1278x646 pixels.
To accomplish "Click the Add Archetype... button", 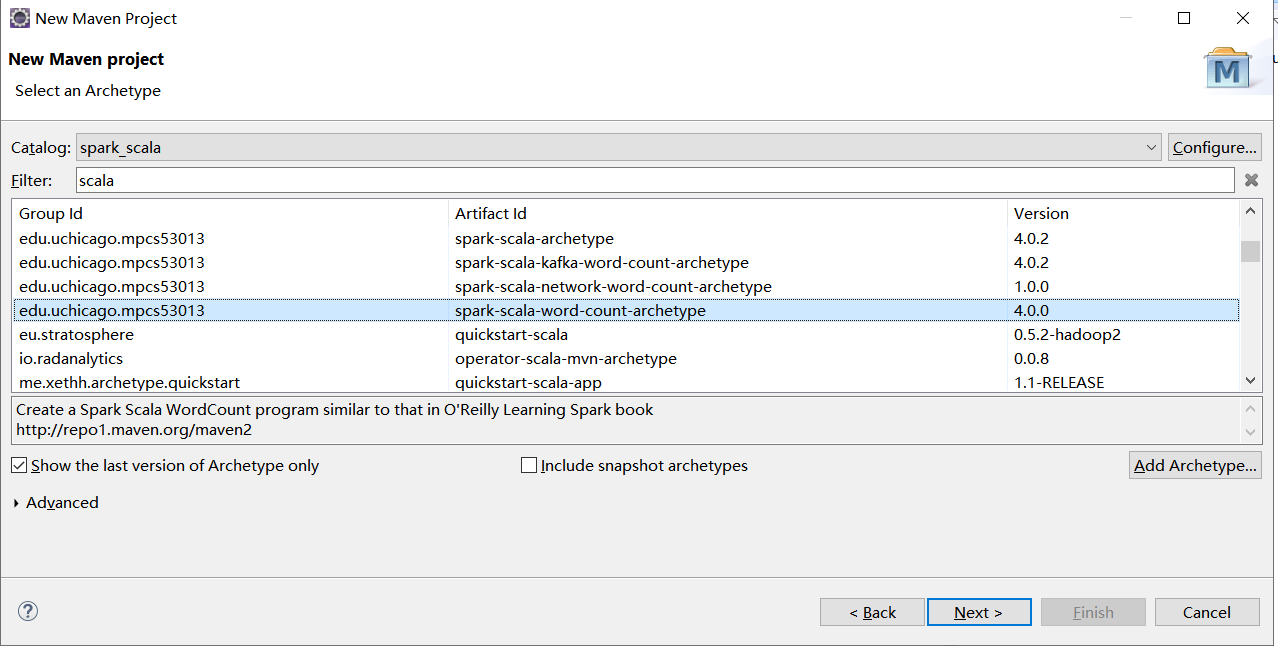I will (x=1195, y=465).
